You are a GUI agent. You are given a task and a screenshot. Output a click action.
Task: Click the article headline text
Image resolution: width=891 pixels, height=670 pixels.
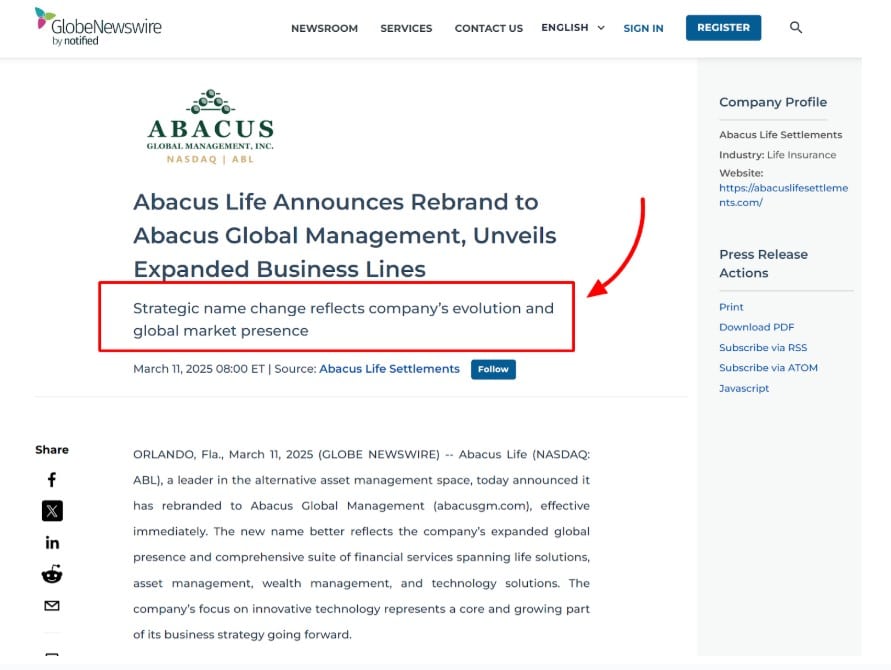point(345,235)
